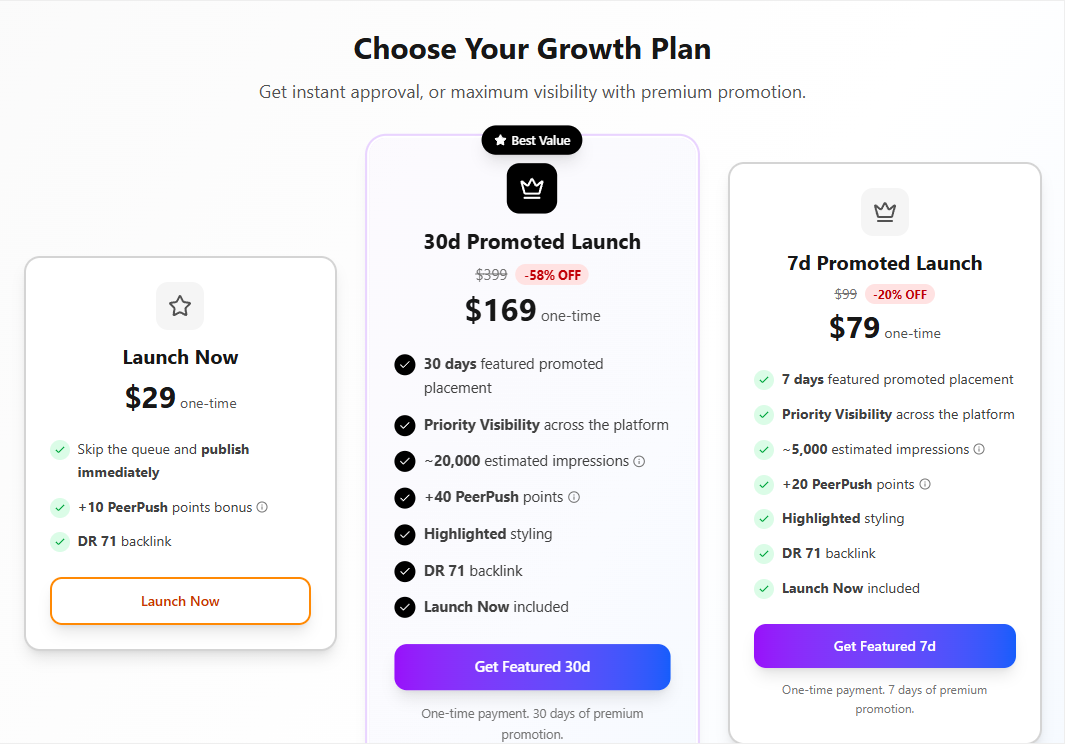Click checkmark beside Highlighted styling on 30d plan
Screen dimensions: 1065x744
(x=405, y=533)
